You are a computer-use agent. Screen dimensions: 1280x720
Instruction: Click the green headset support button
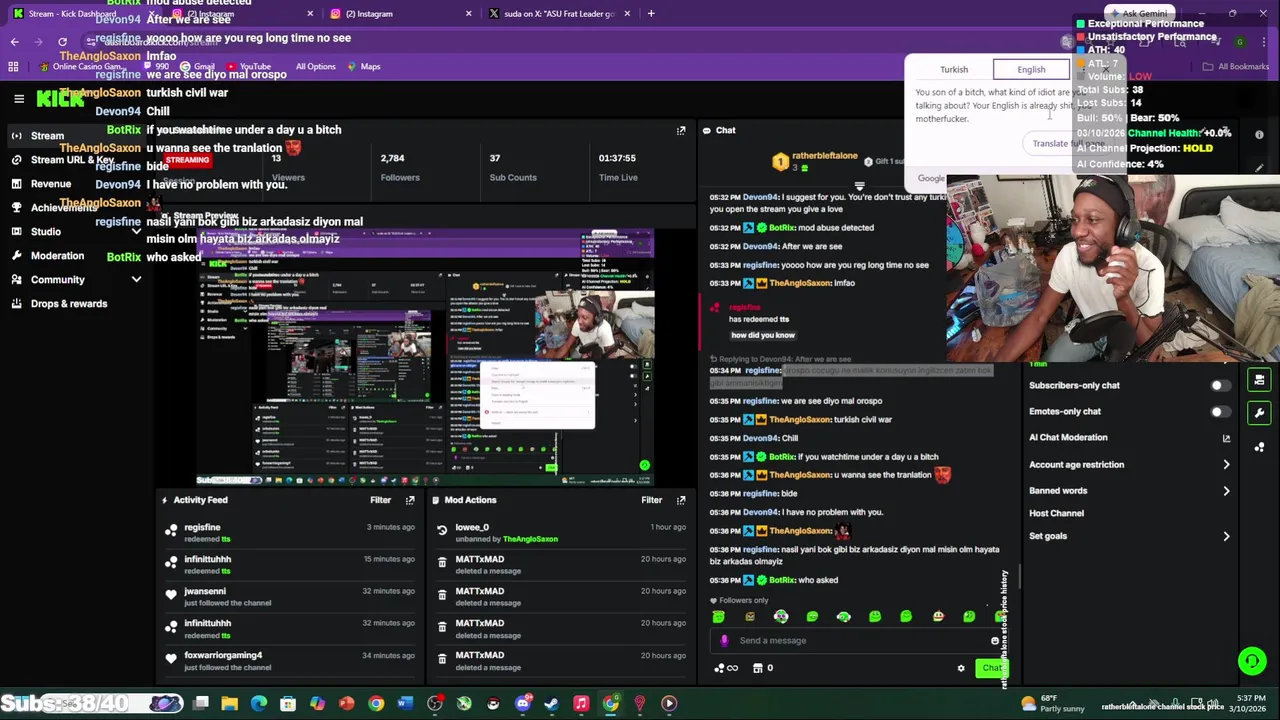click(1252, 660)
